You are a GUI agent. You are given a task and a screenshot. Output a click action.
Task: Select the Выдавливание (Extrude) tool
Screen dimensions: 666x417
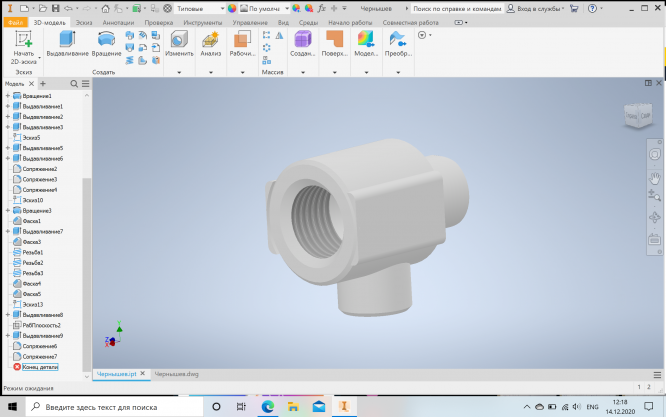point(67,42)
